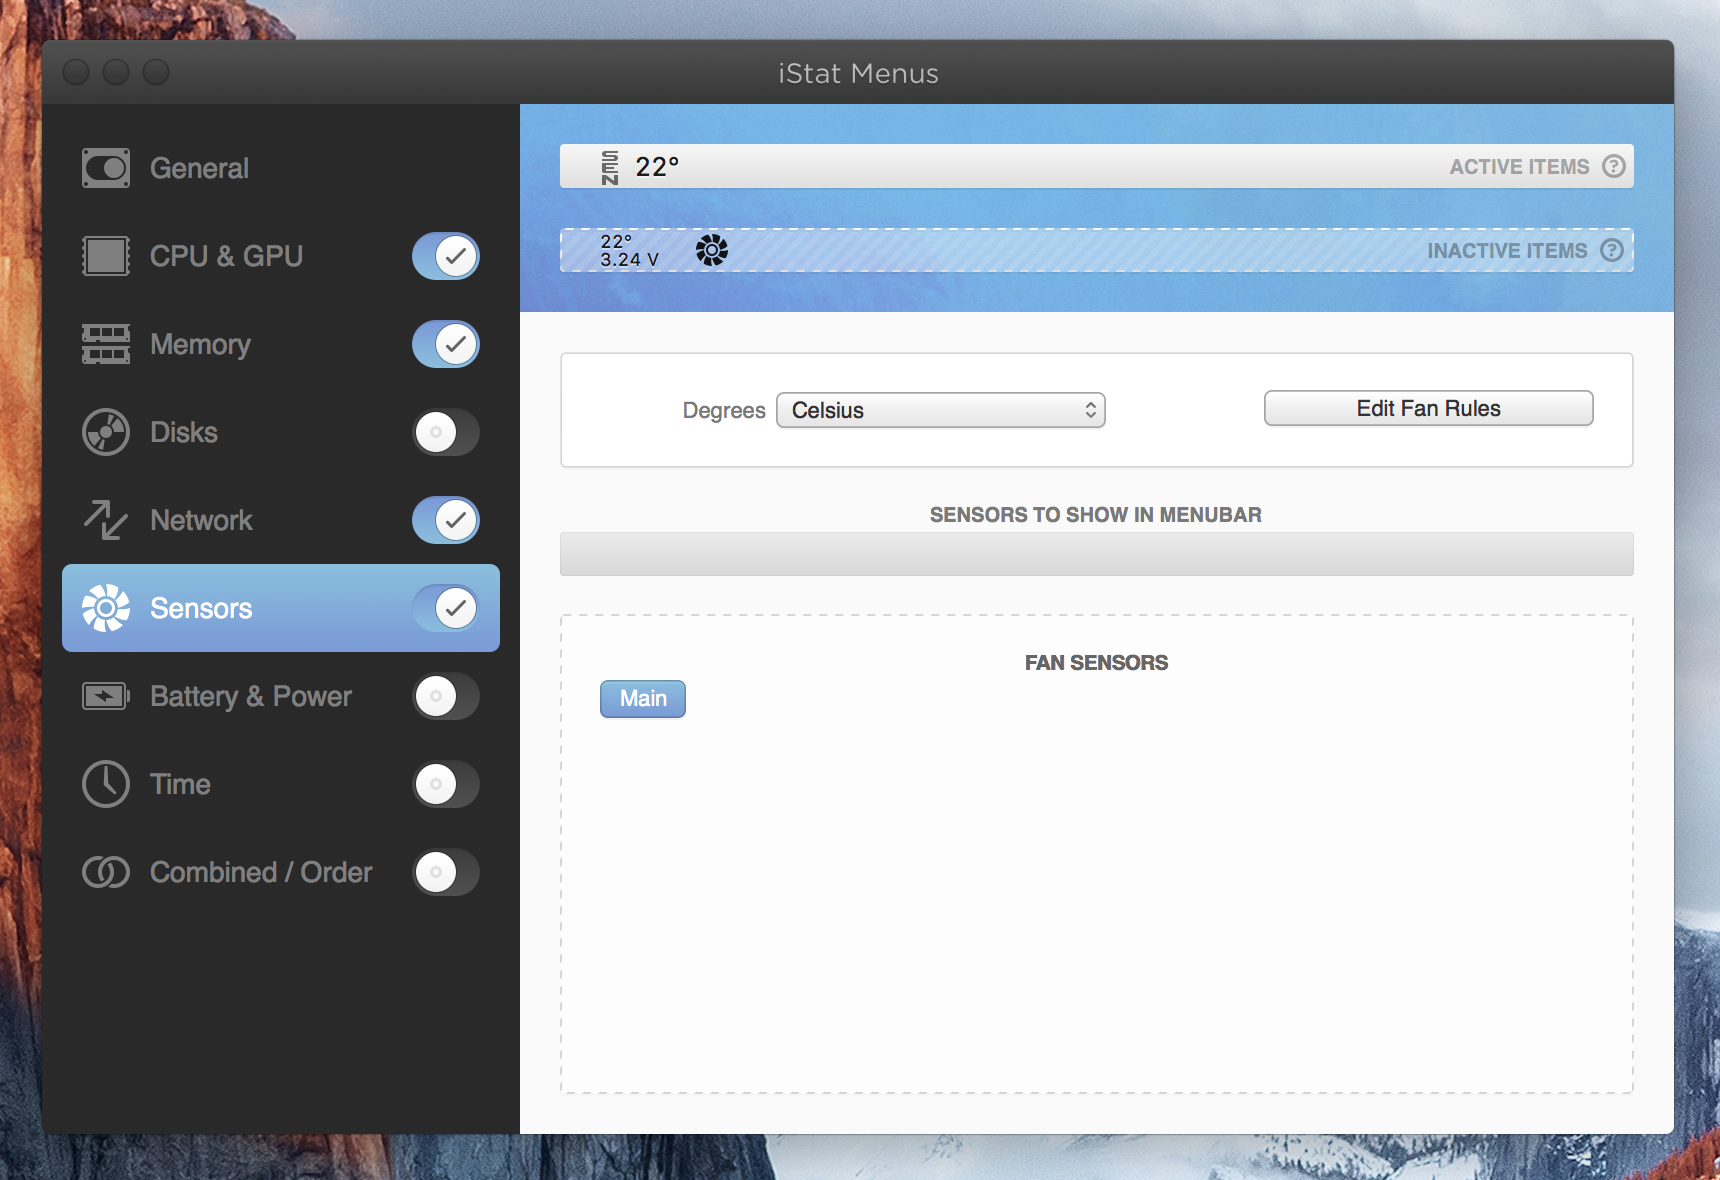
Task: Click the Edit Fan Rules button
Action: click(1429, 408)
